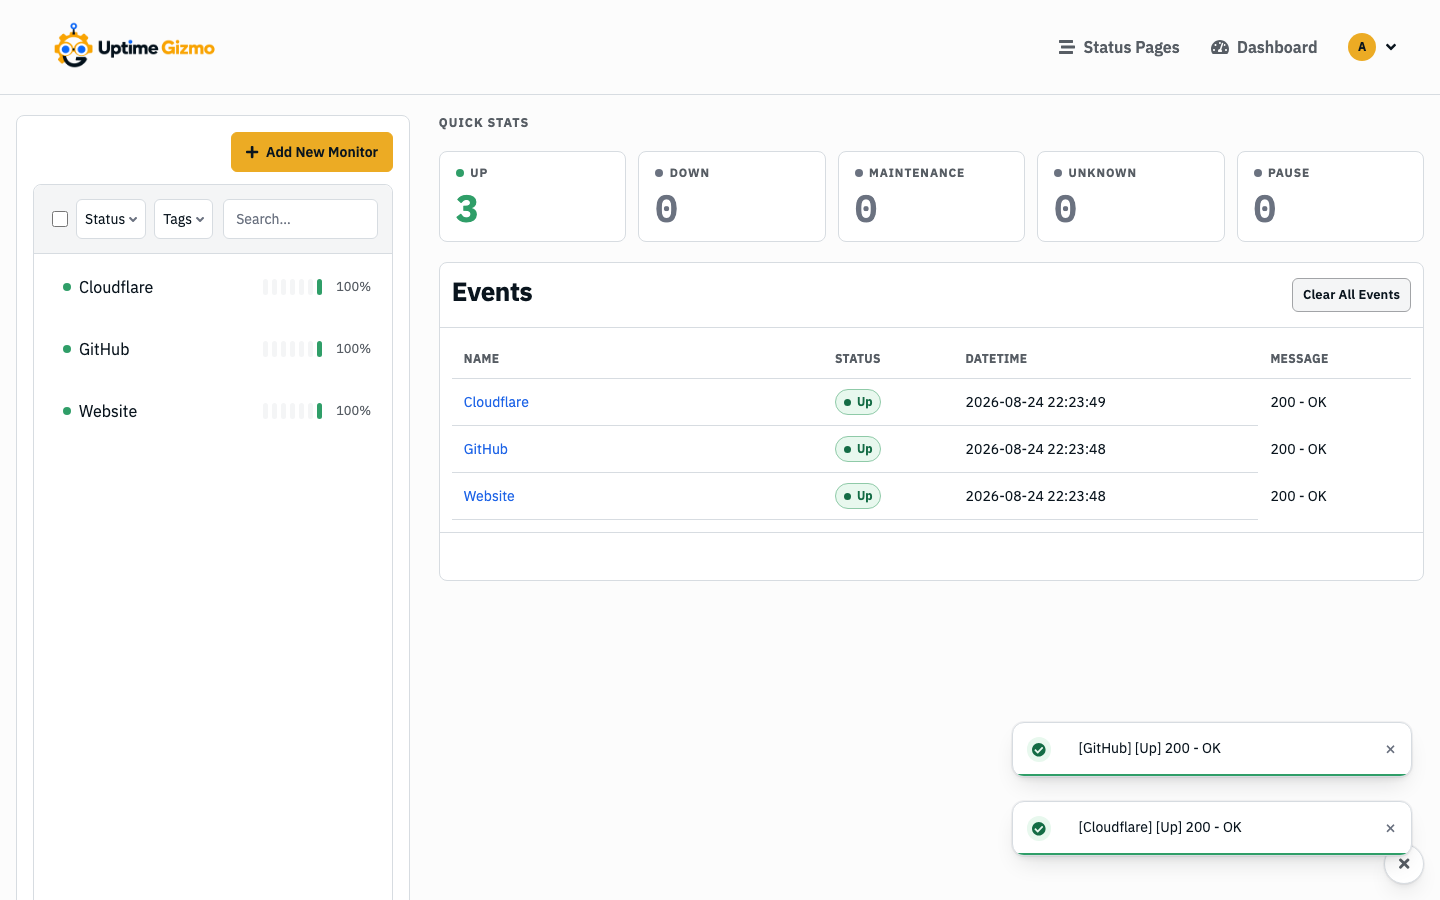The height and width of the screenshot is (900, 1440).
Task: Click Website's heartbeat bar in the sidebar
Action: (292, 411)
